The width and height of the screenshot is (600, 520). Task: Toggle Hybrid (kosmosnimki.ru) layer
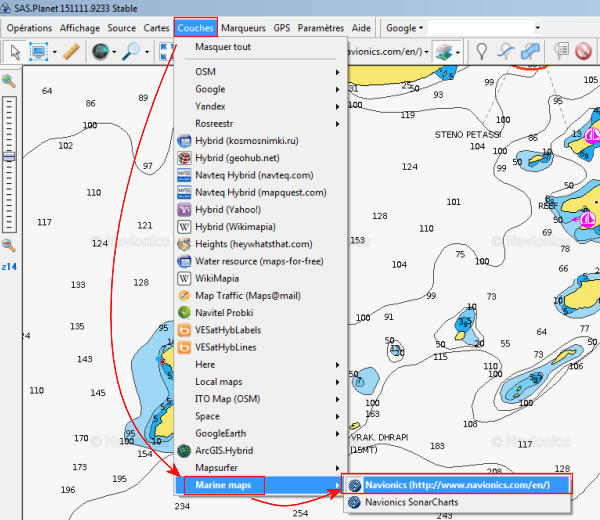(261, 141)
